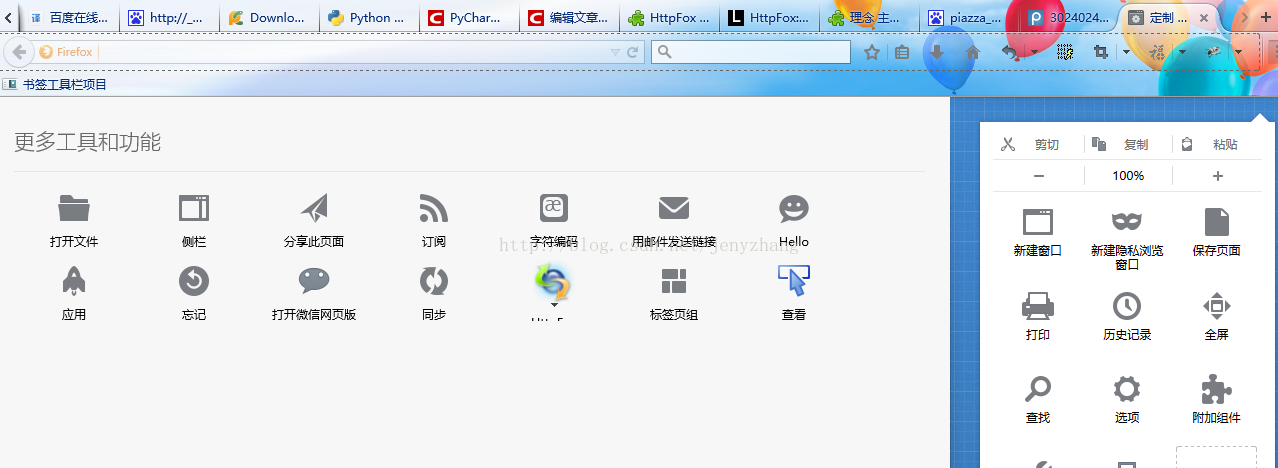
Task: Click the Sync (同步) arrows icon
Action: click(434, 281)
